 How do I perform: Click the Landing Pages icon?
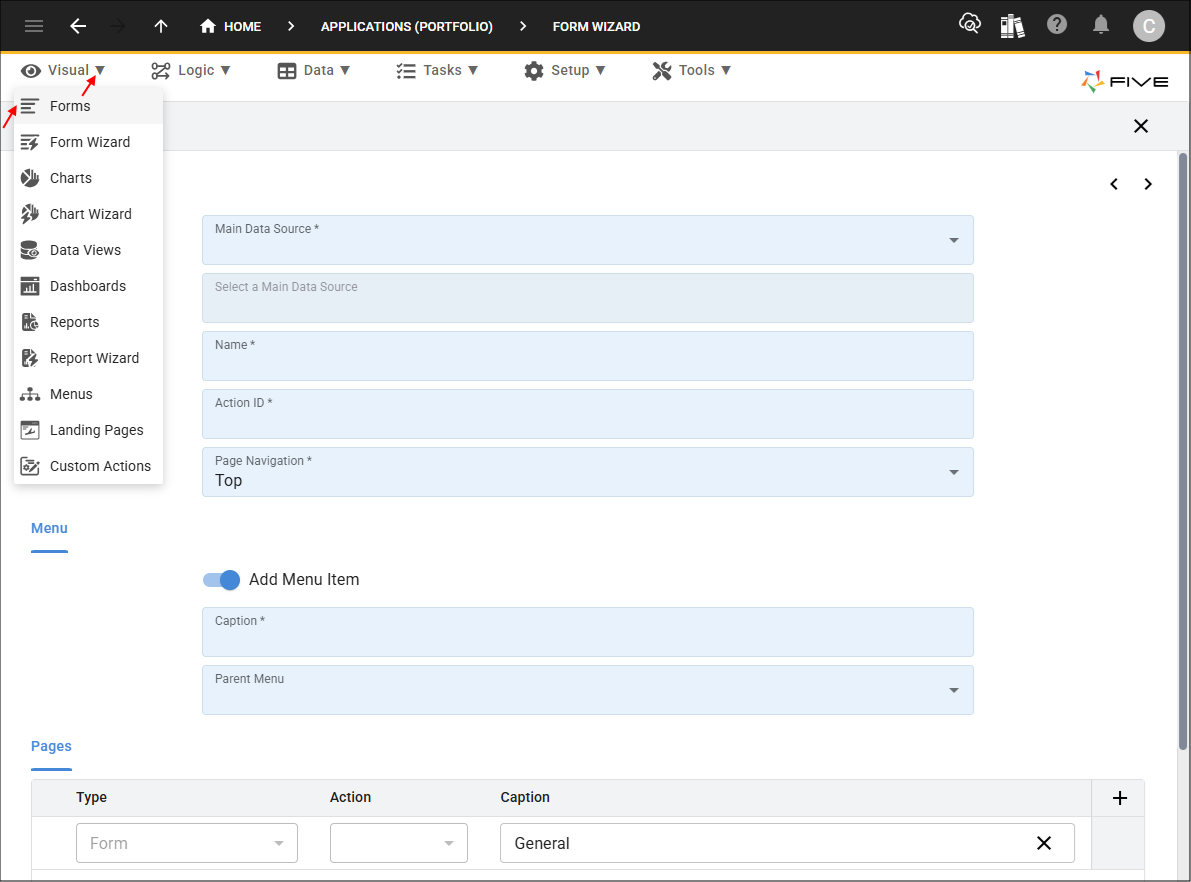pos(30,430)
